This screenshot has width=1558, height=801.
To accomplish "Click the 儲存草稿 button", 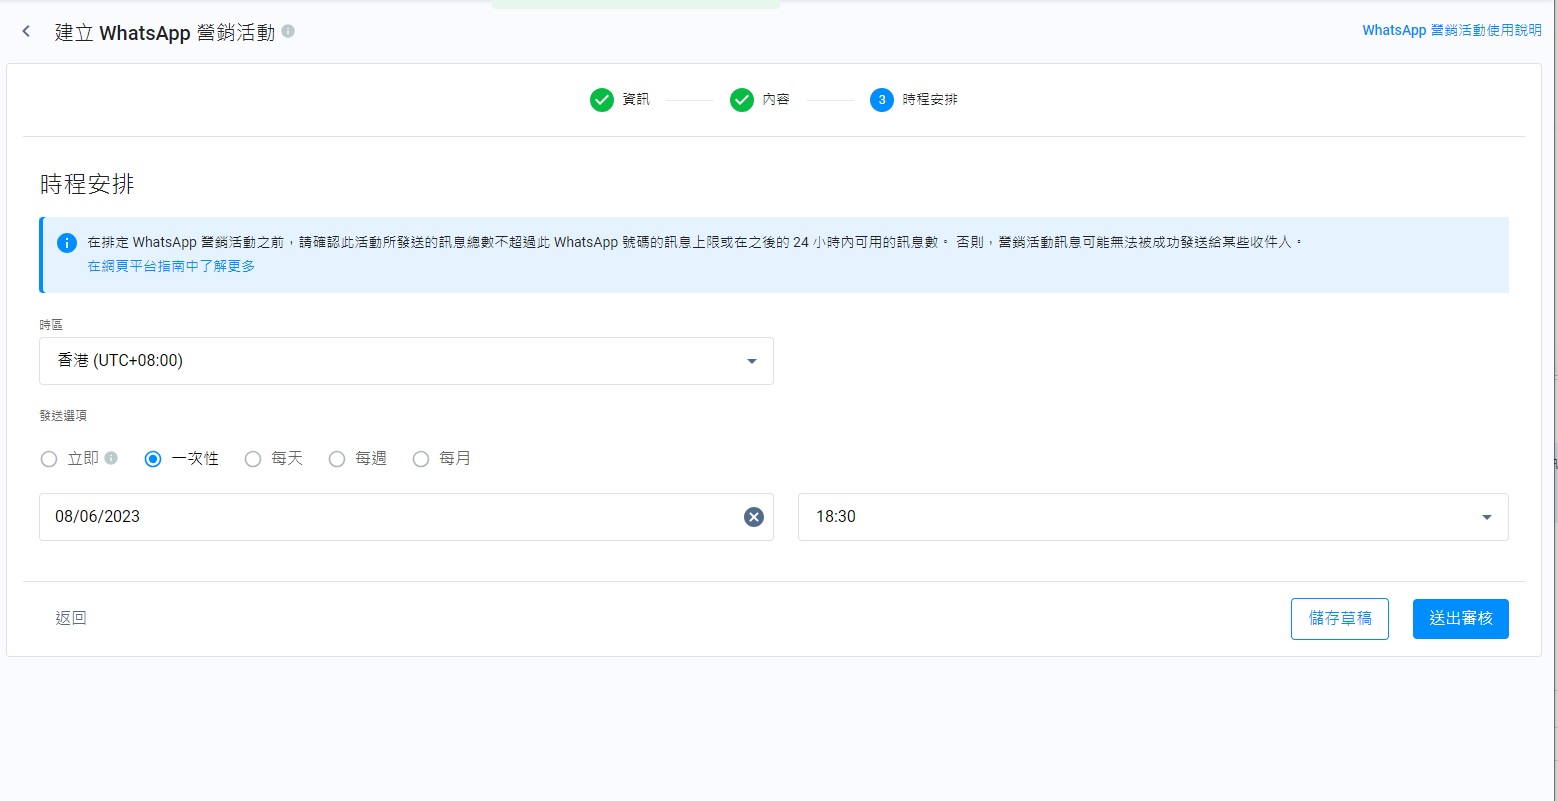I will (x=1340, y=619).
